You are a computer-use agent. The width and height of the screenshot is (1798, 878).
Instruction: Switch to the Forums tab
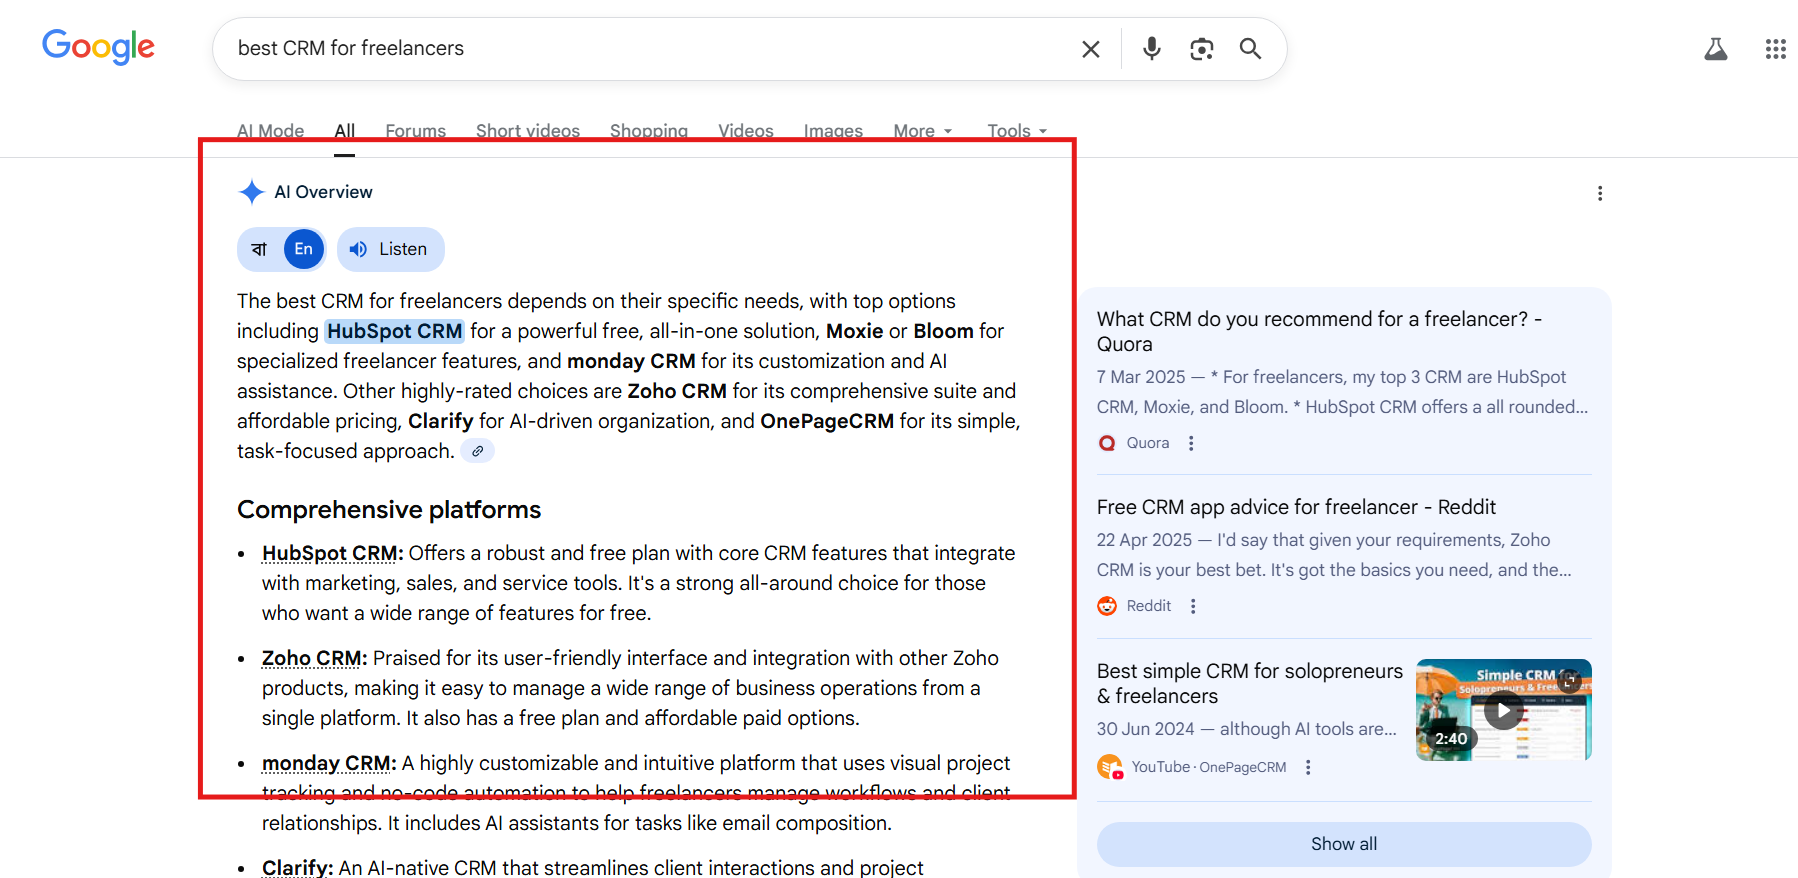tap(415, 131)
